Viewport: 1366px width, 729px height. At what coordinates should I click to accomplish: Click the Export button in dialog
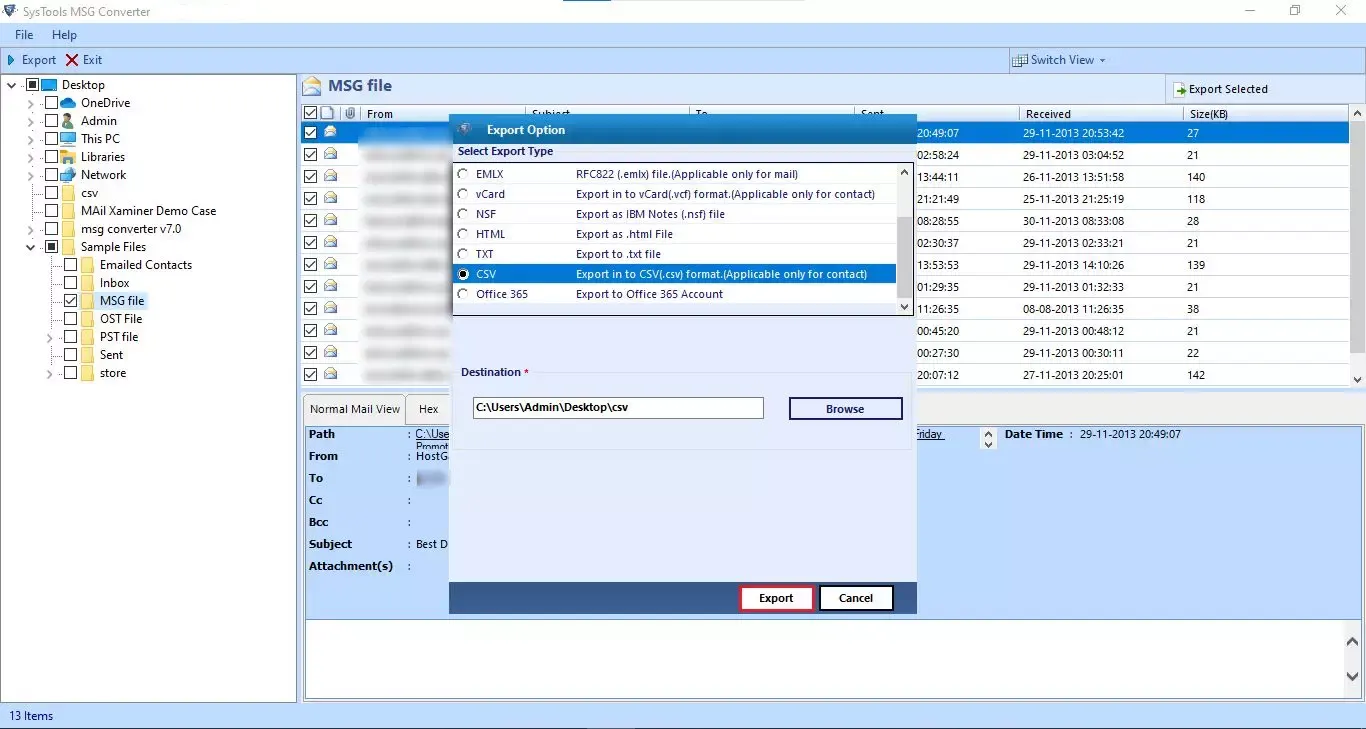[776, 598]
